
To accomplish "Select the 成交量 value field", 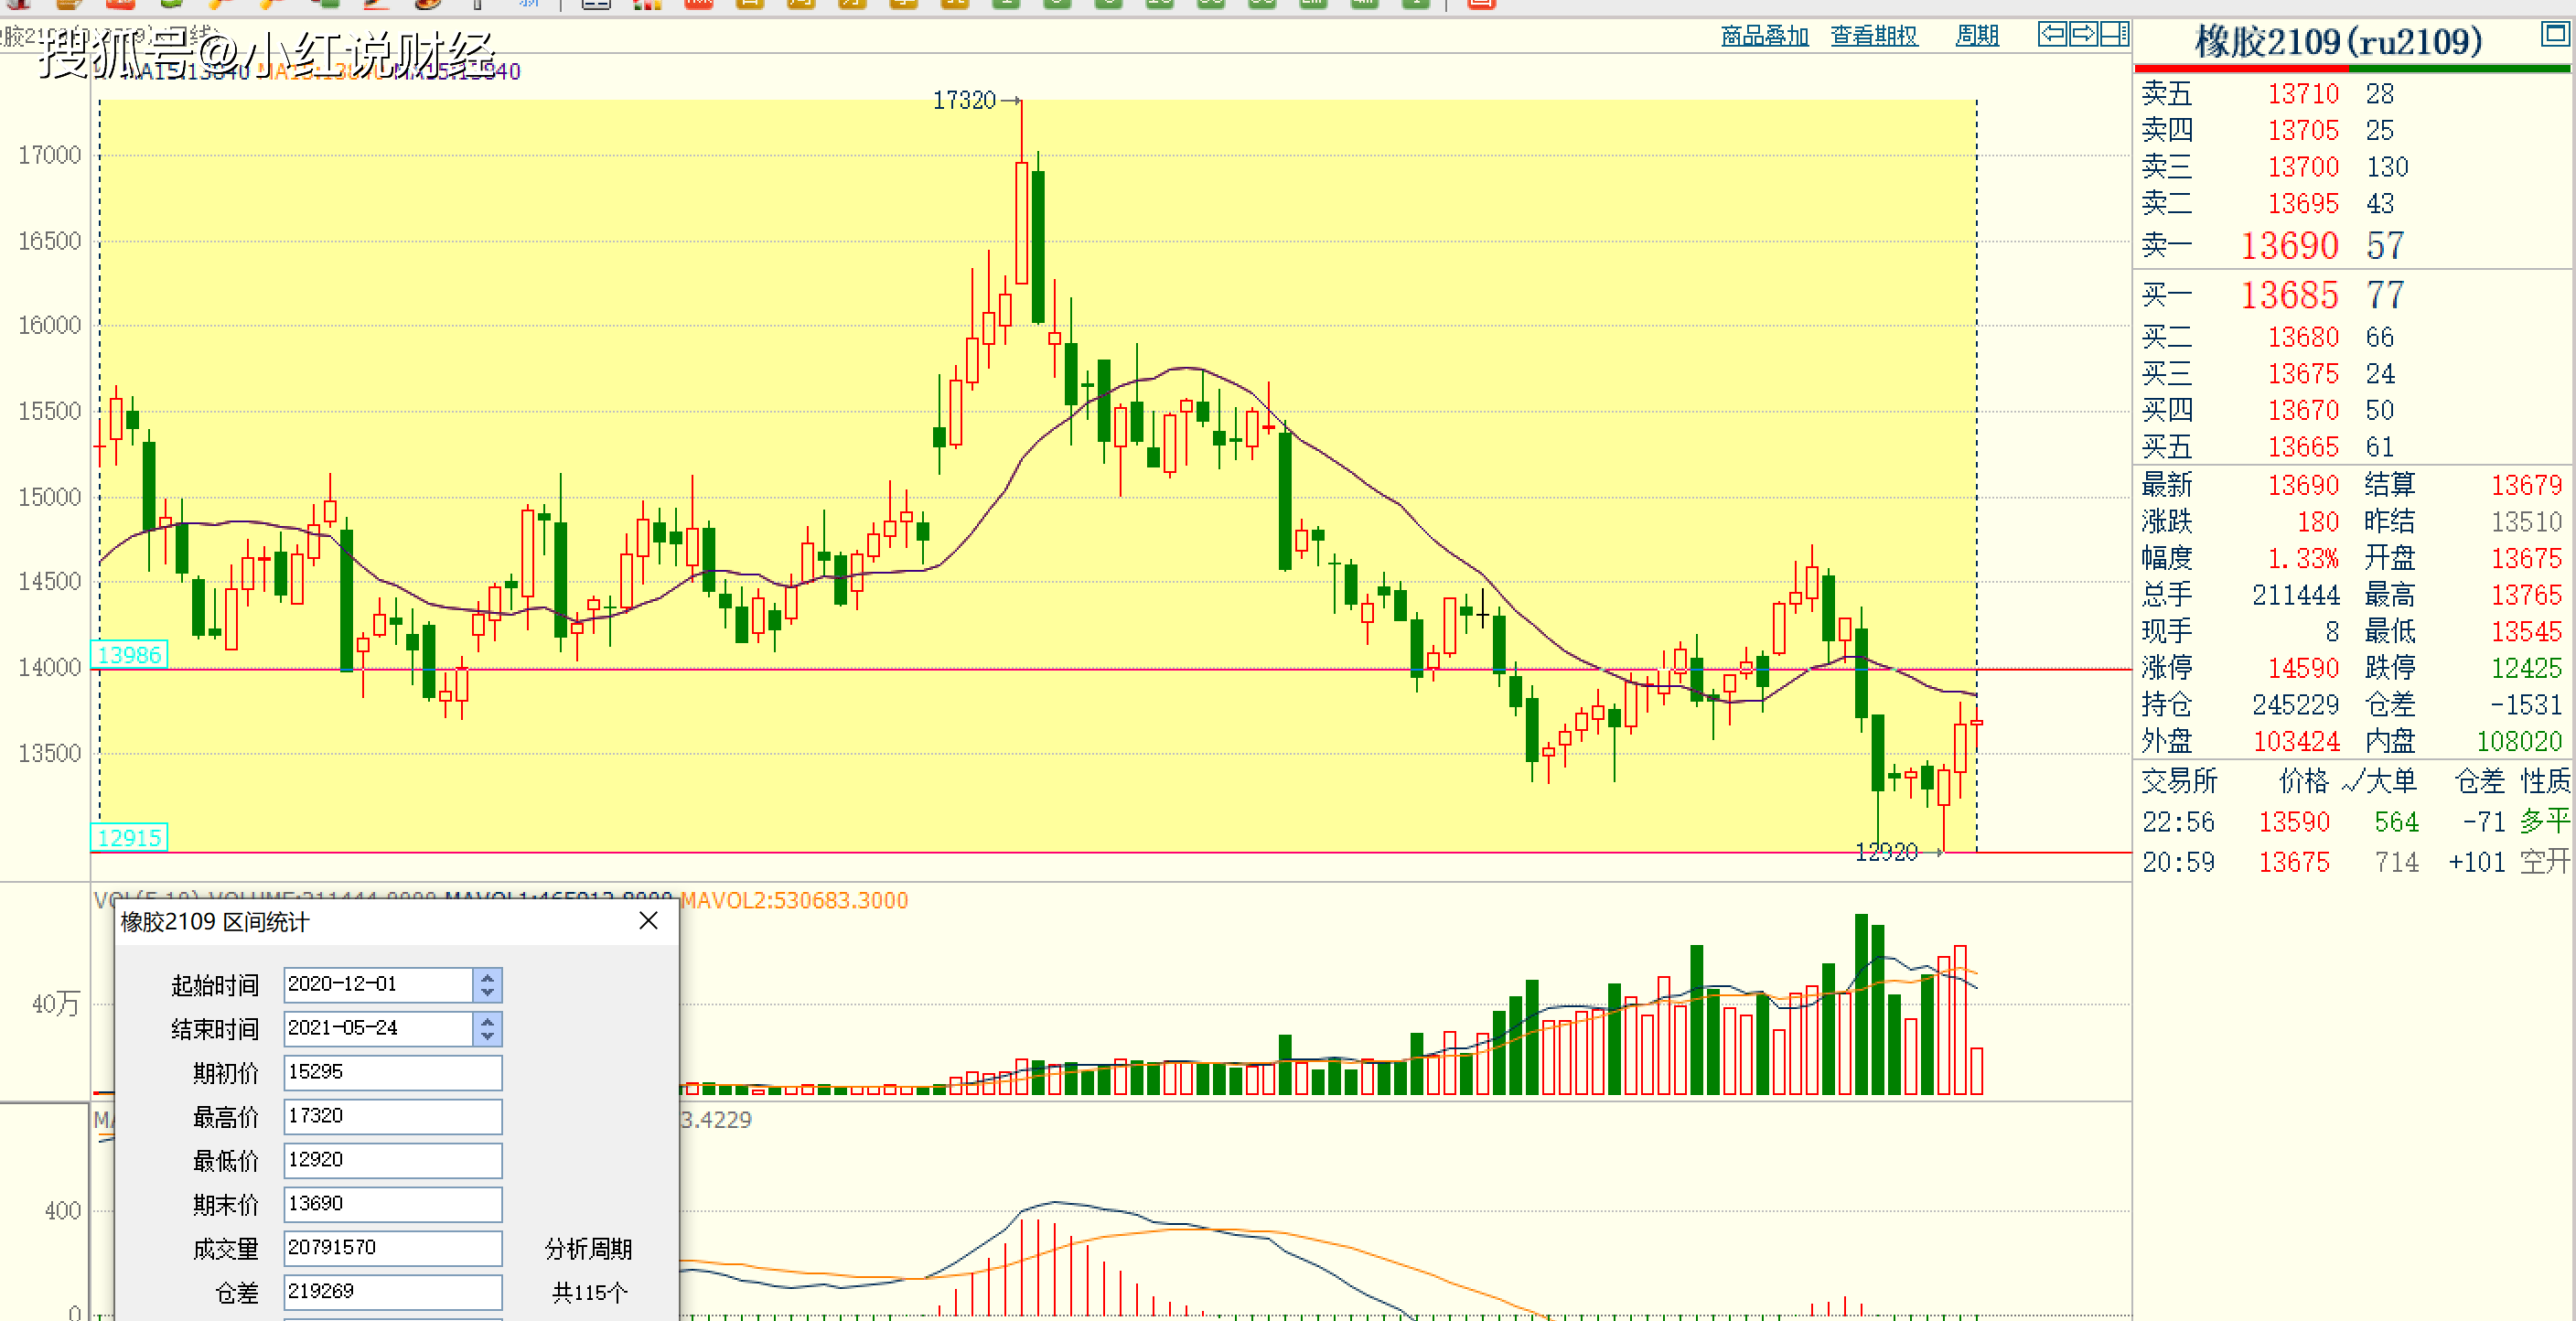I will point(392,1247).
